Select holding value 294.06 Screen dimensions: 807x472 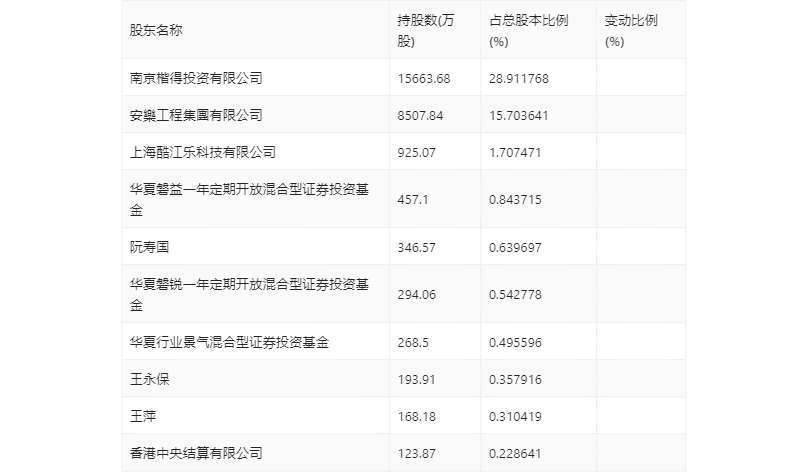pos(416,295)
